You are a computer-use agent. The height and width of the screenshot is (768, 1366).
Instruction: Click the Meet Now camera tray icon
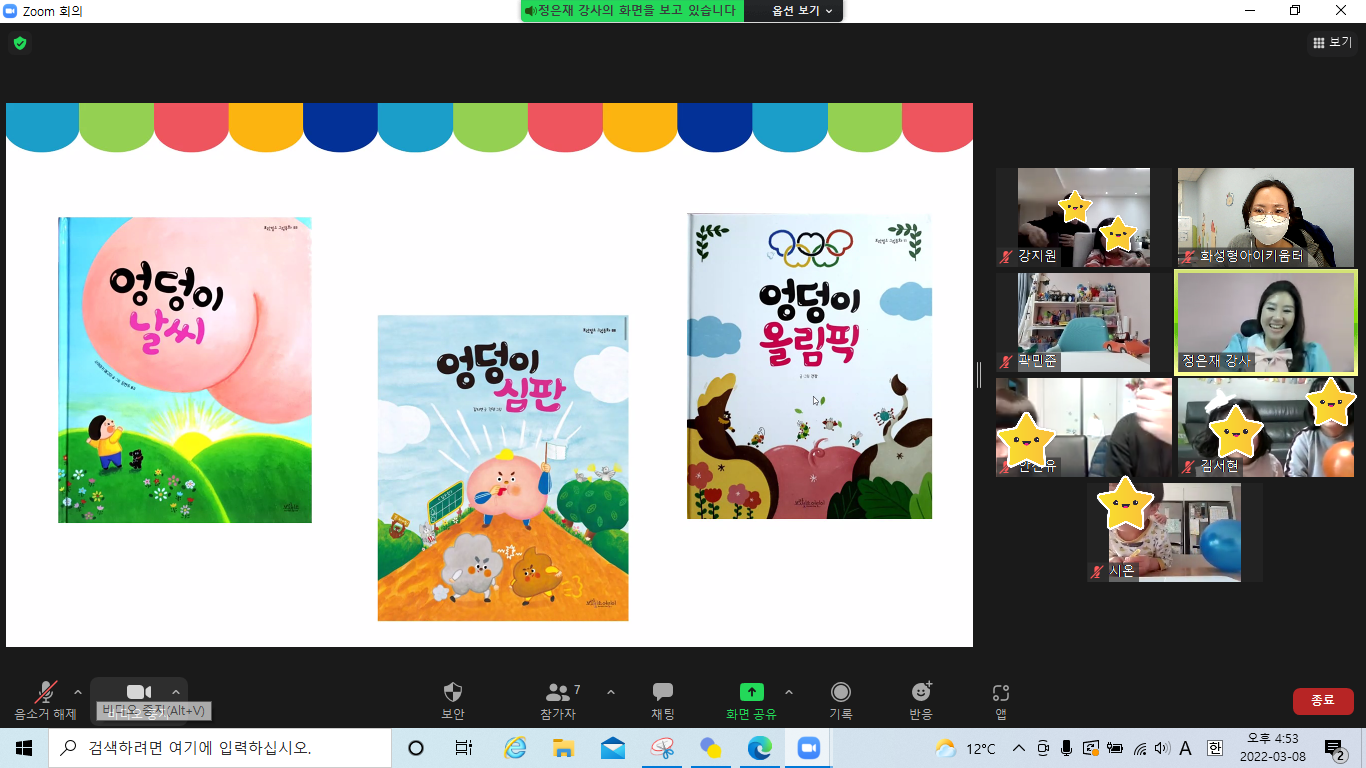coord(1043,748)
